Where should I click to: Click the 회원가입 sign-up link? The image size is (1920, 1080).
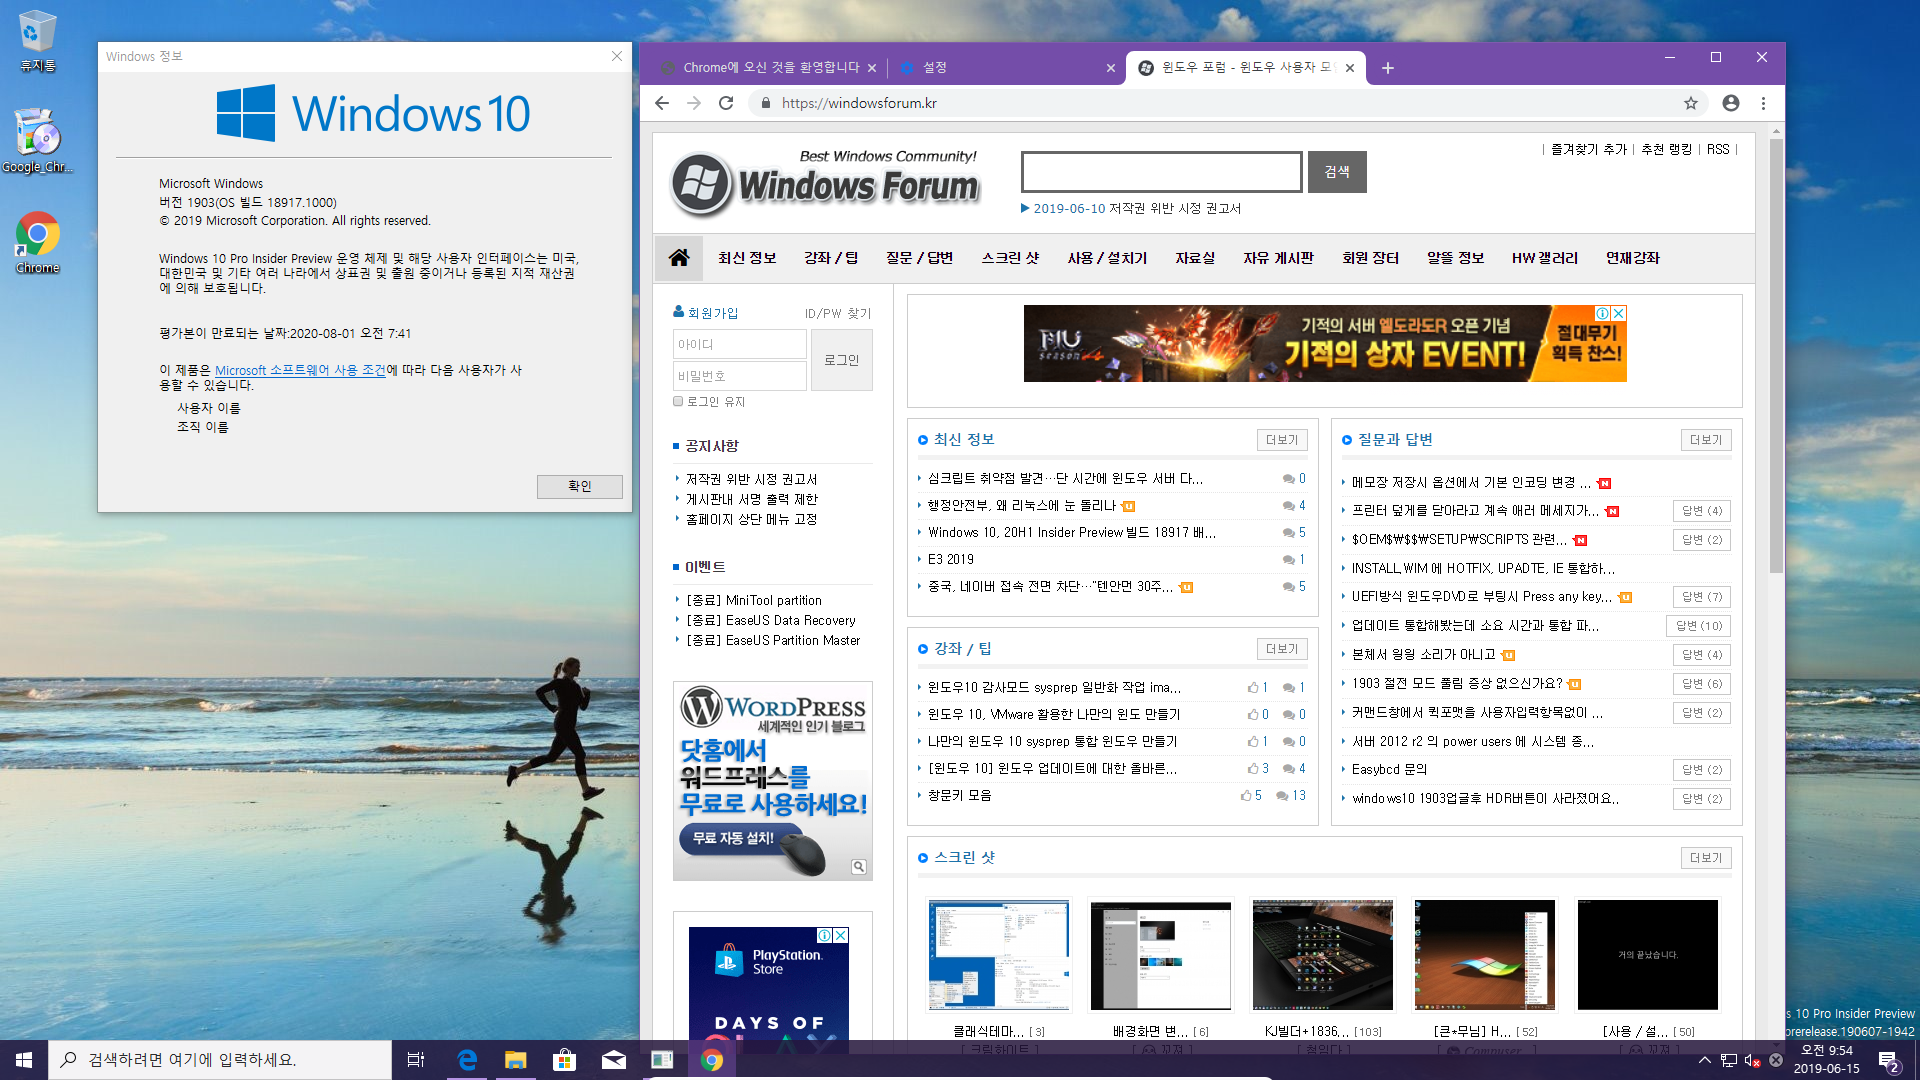706,313
